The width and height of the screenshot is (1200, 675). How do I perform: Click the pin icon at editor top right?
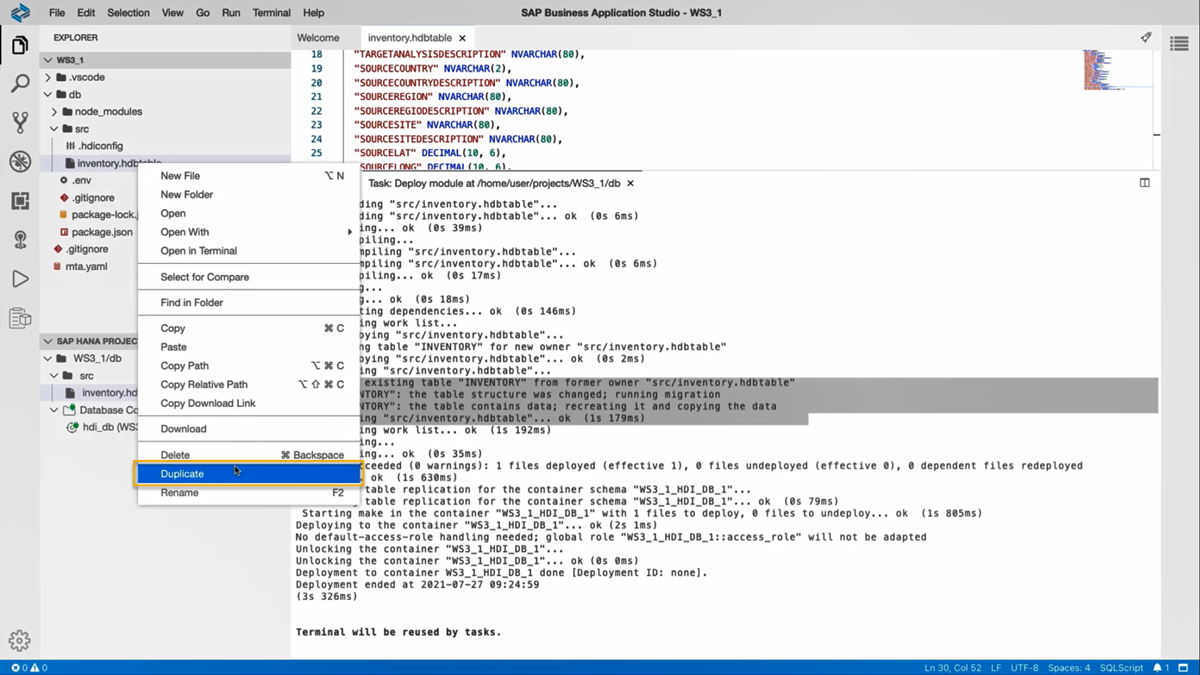tap(1146, 38)
